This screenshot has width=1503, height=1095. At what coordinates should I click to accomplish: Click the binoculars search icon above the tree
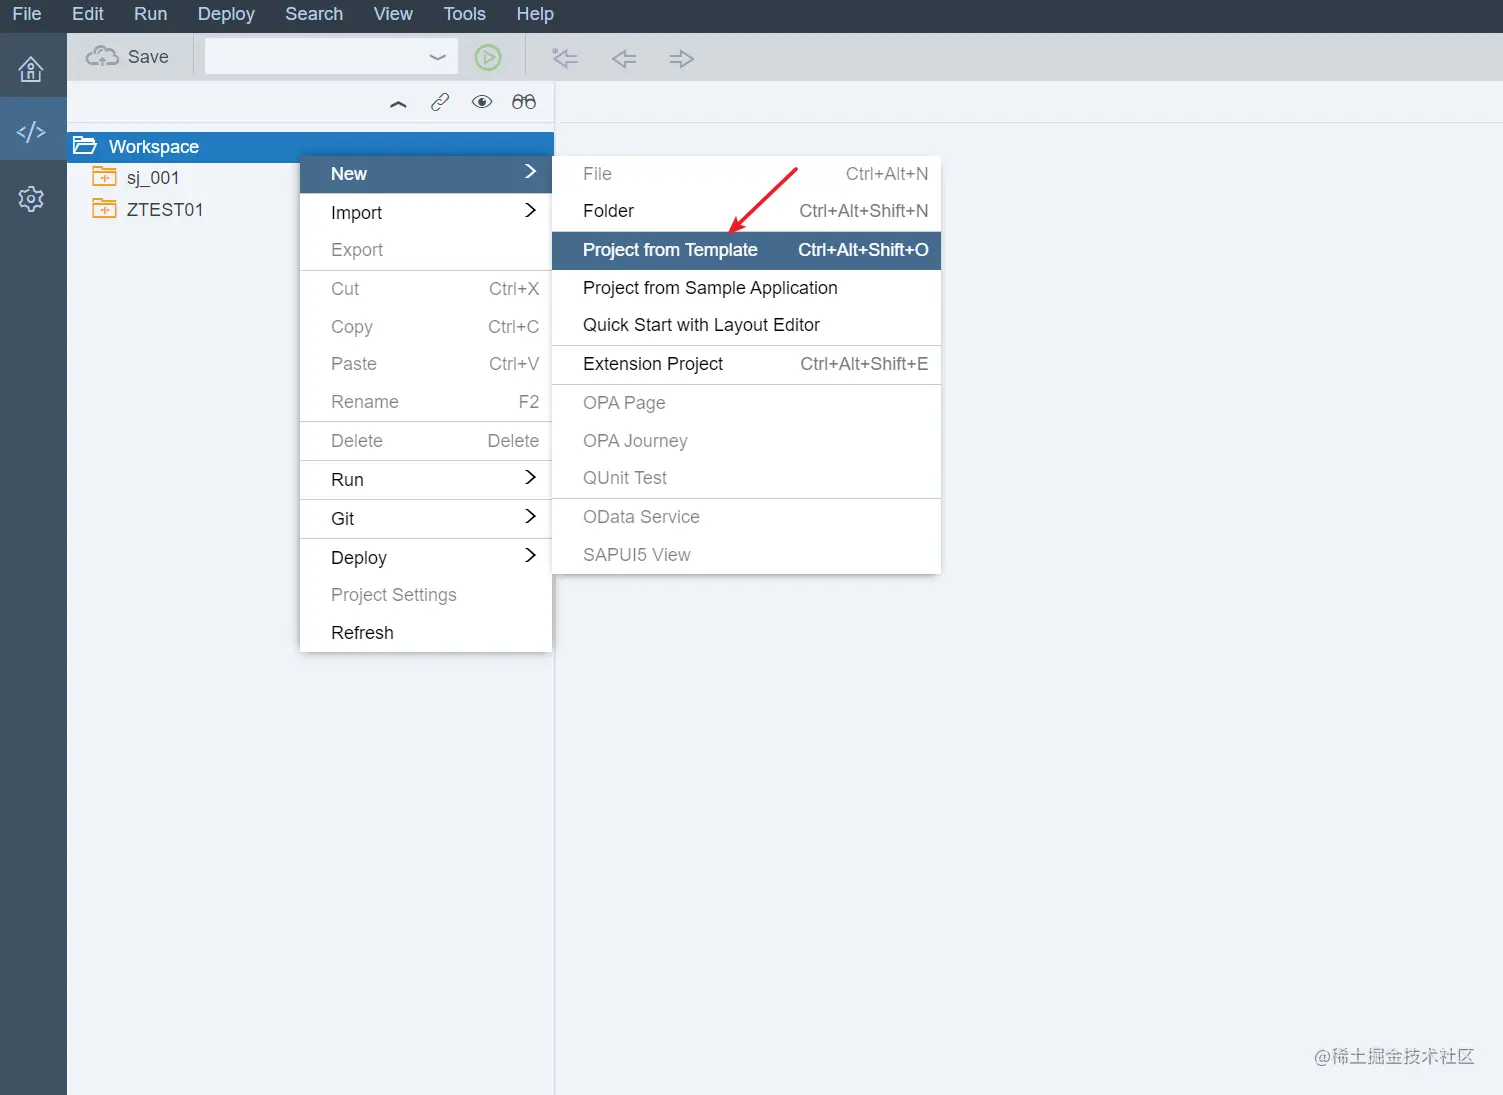pos(523,101)
